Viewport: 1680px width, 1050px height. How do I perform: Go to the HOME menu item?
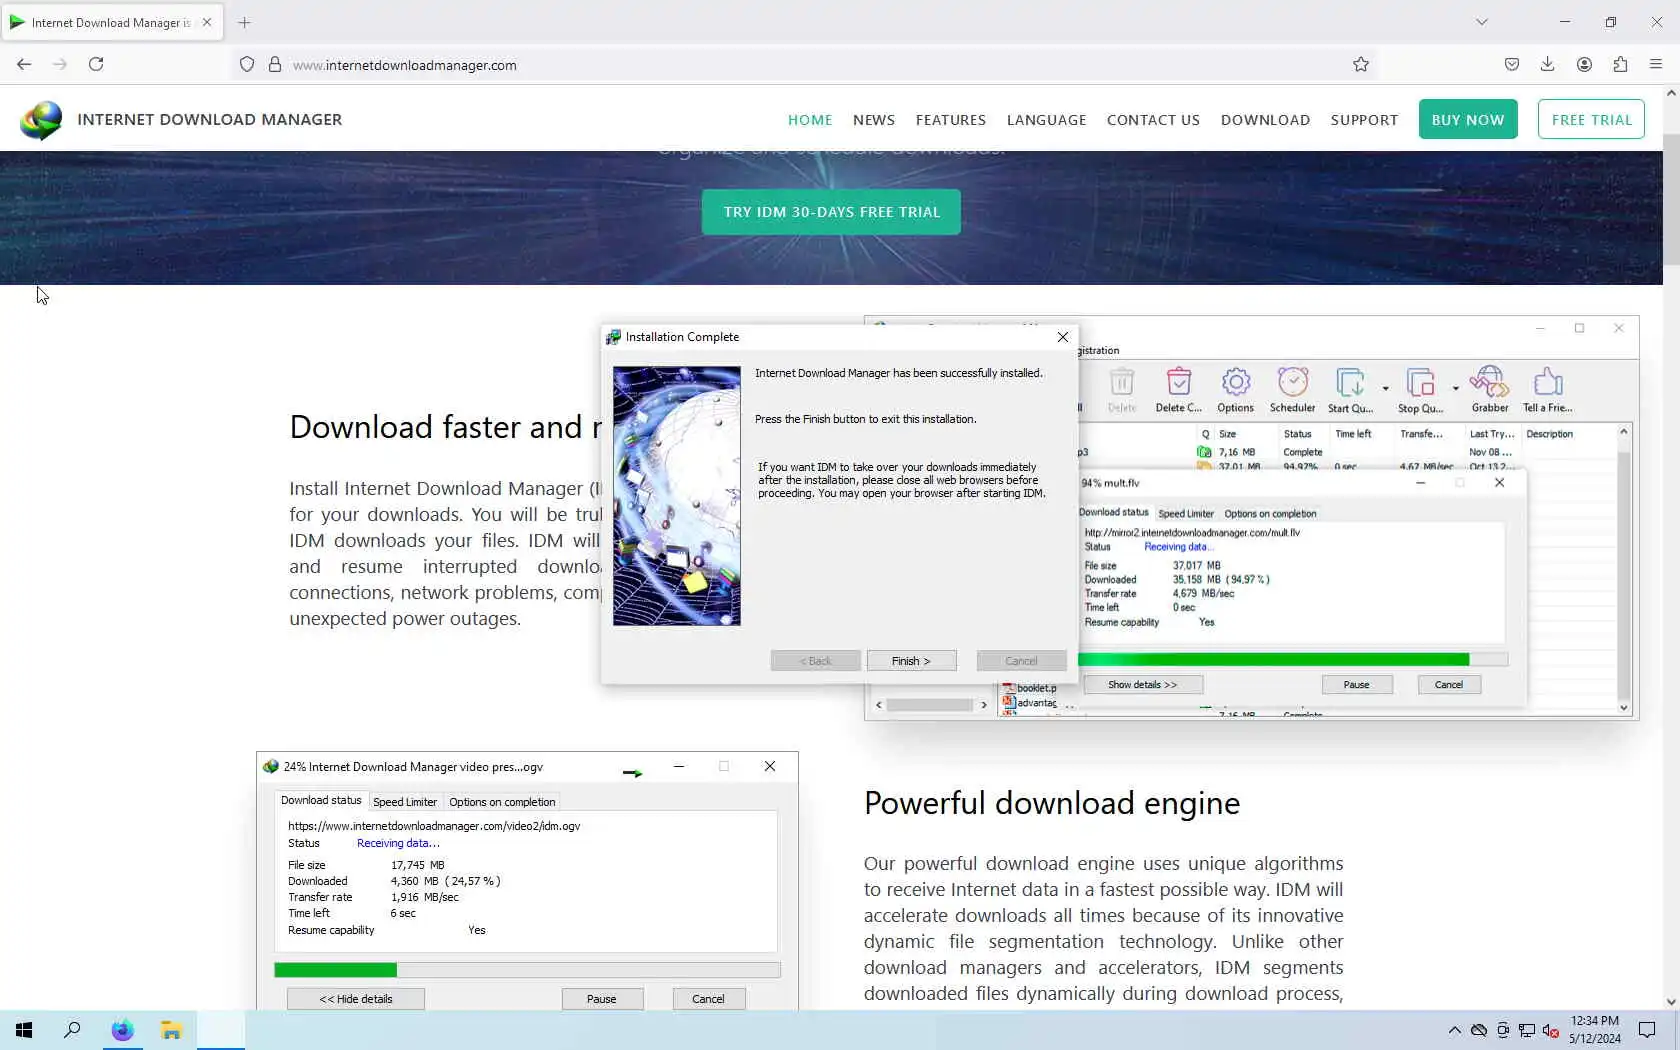pos(810,120)
